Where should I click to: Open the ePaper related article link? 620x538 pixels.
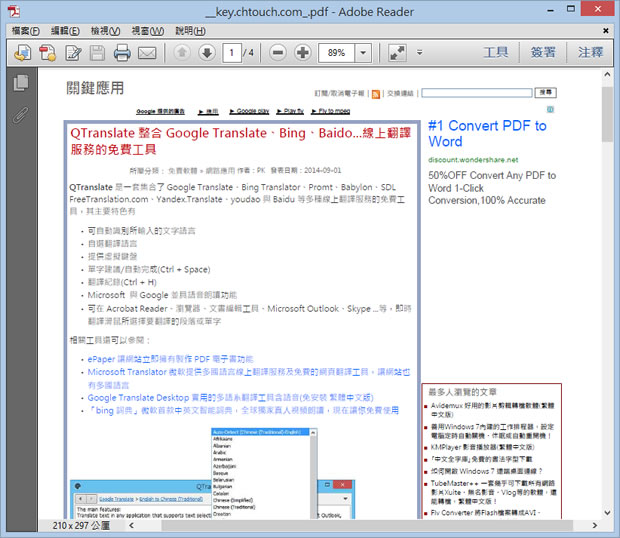tap(170, 359)
